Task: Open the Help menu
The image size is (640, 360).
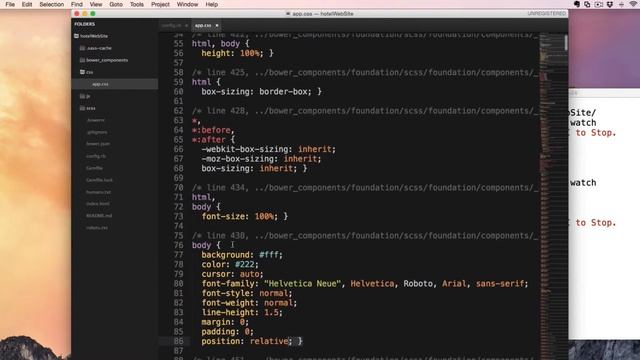Action: [211, 4]
